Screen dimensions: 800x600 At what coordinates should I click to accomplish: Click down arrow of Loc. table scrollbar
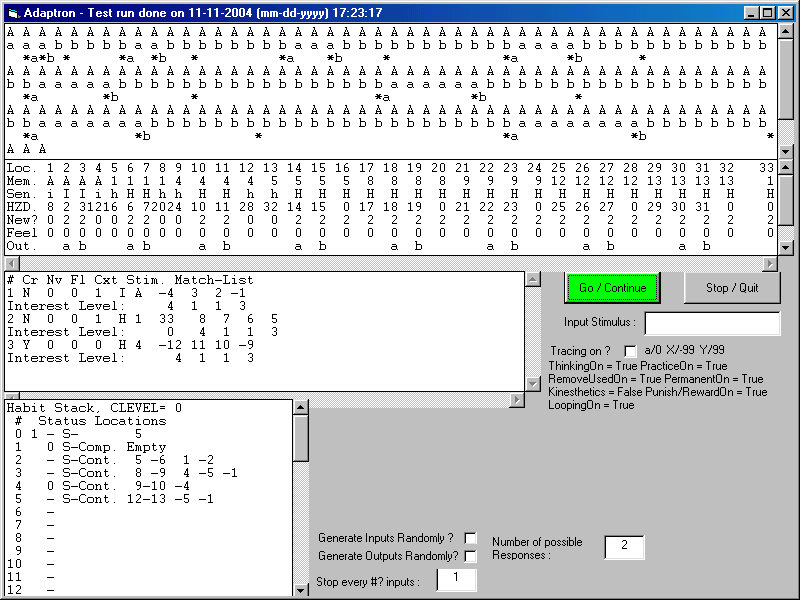coord(786,247)
